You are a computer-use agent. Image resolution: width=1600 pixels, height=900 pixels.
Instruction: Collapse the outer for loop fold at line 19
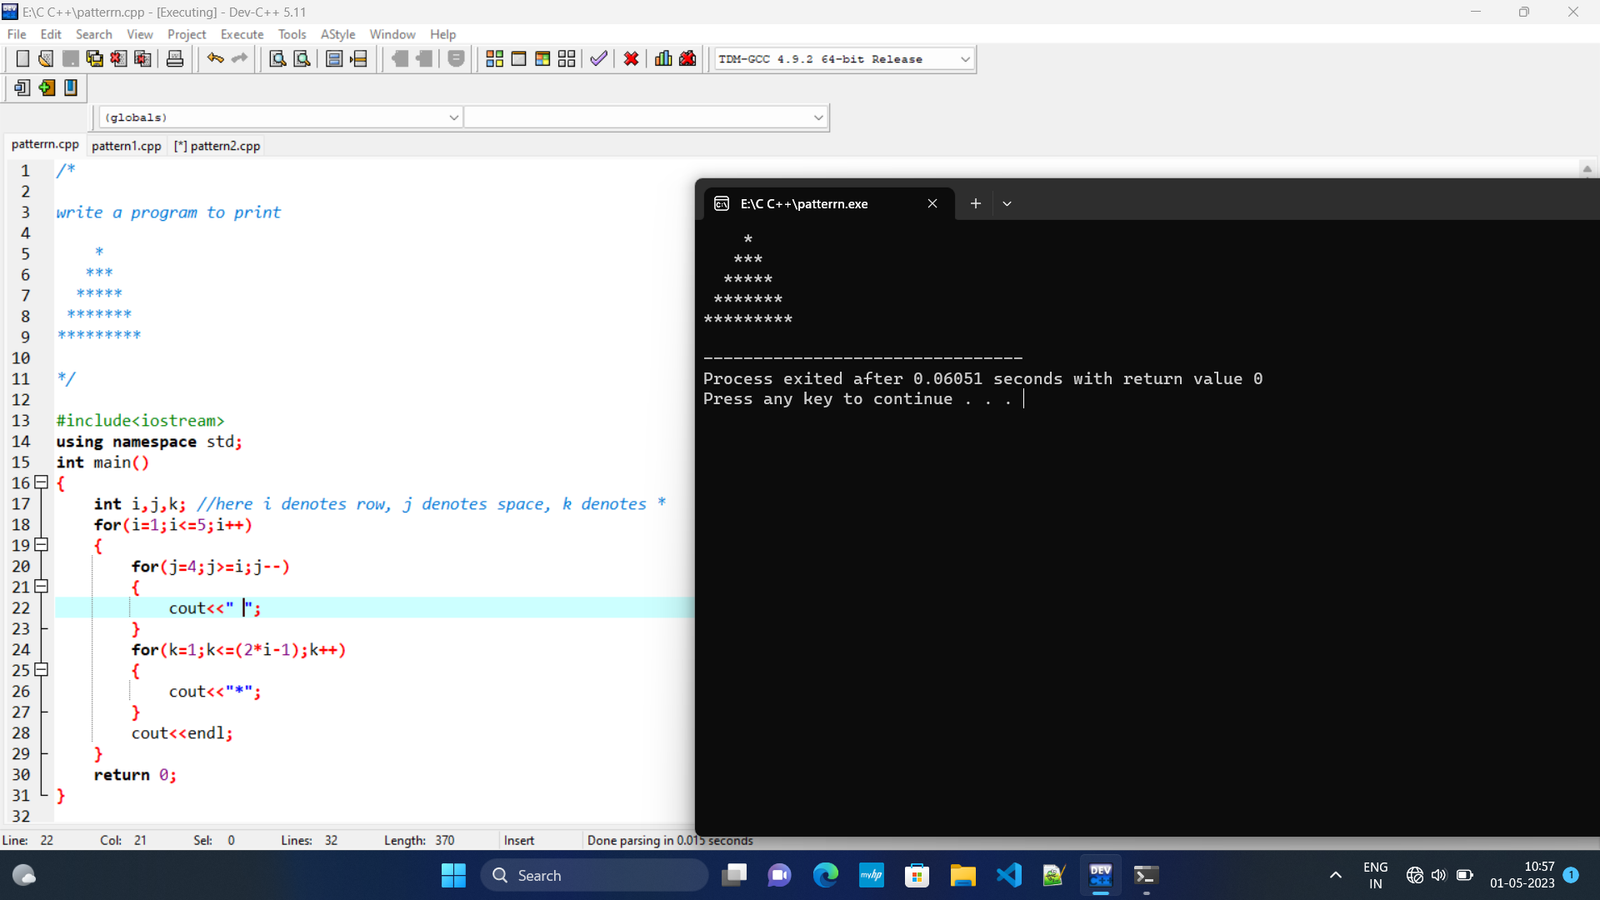tap(41, 545)
